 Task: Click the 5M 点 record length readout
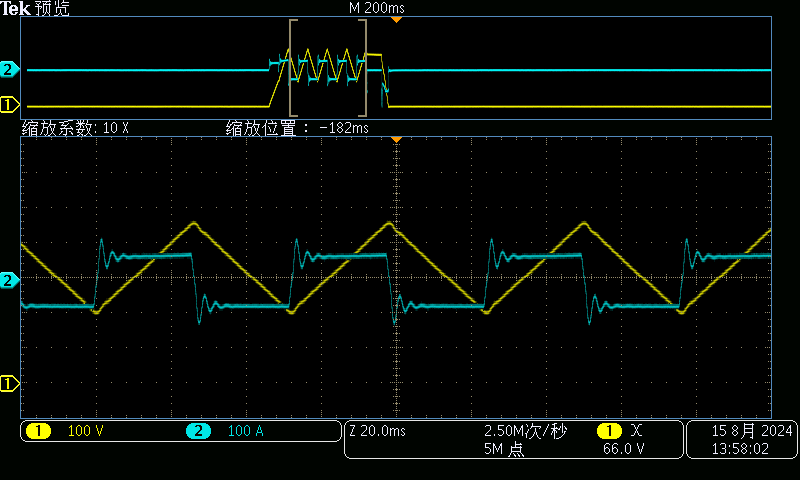[x=504, y=449]
